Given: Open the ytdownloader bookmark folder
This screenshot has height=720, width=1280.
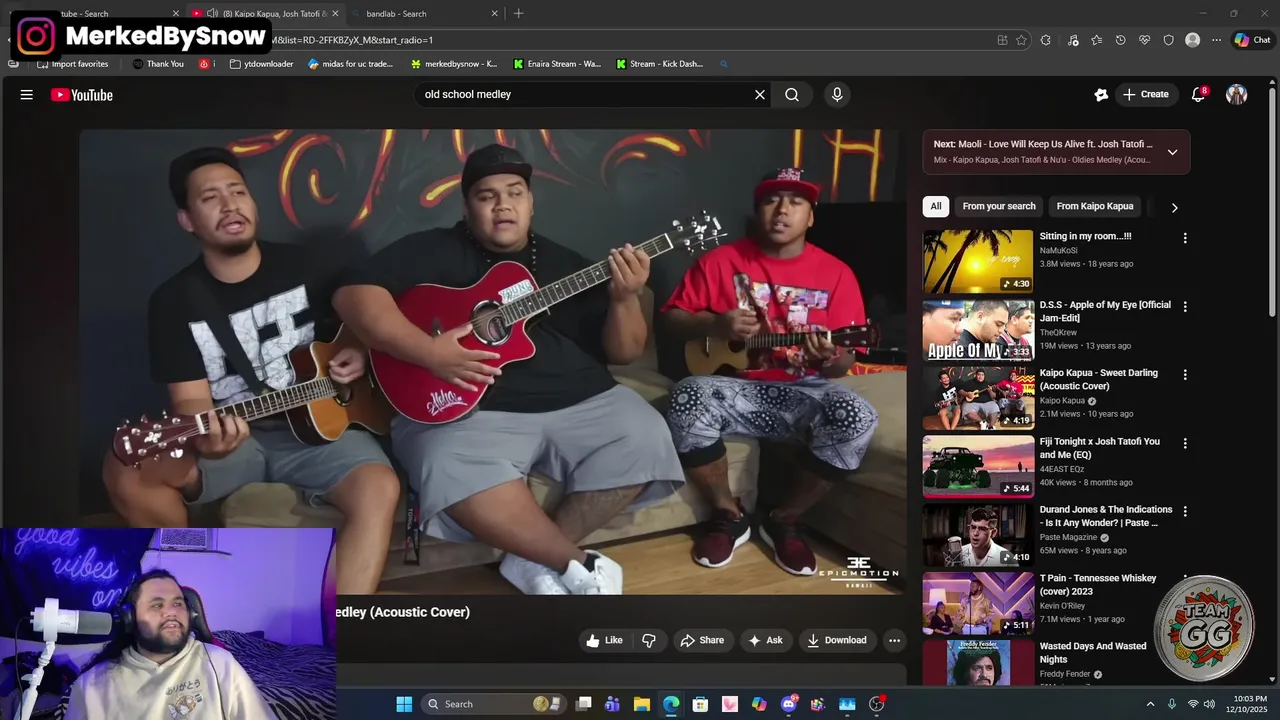Looking at the screenshot, I should 262,64.
